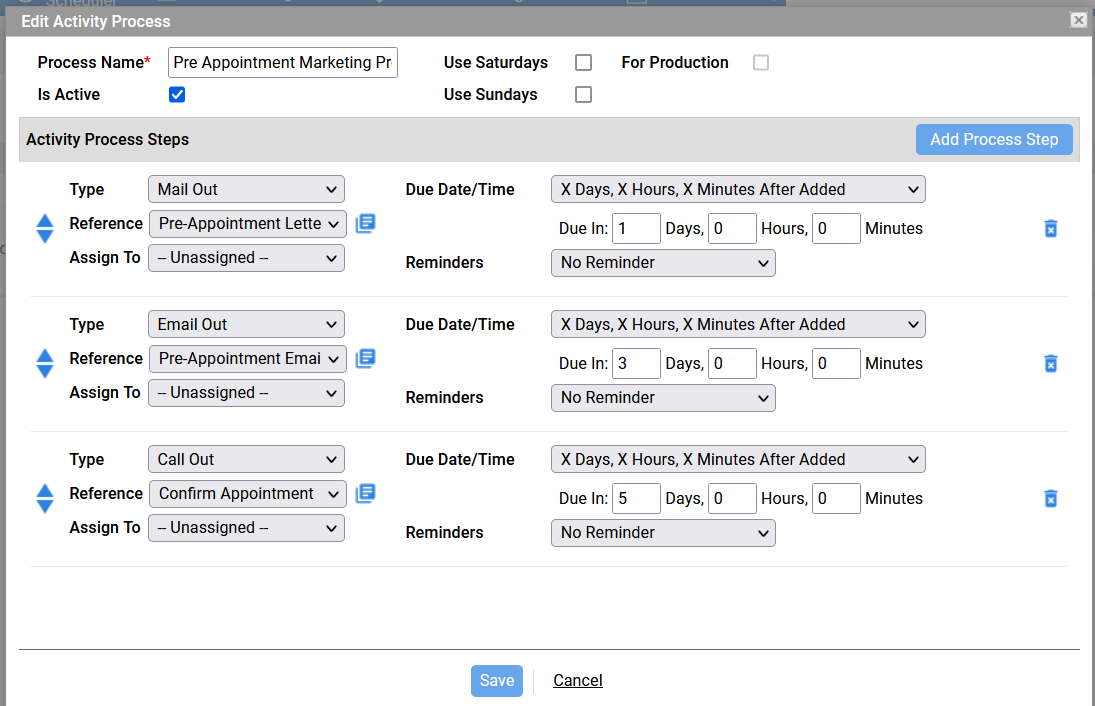Delete the Call Out process step
Viewport: 1095px width, 706px height.
pos(1050,498)
